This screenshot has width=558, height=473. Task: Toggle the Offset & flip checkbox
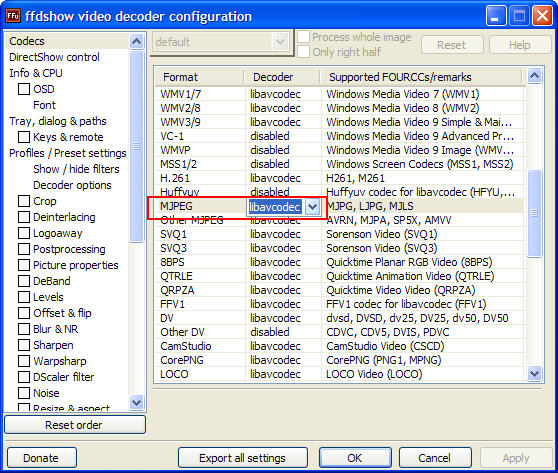click(x=24, y=313)
